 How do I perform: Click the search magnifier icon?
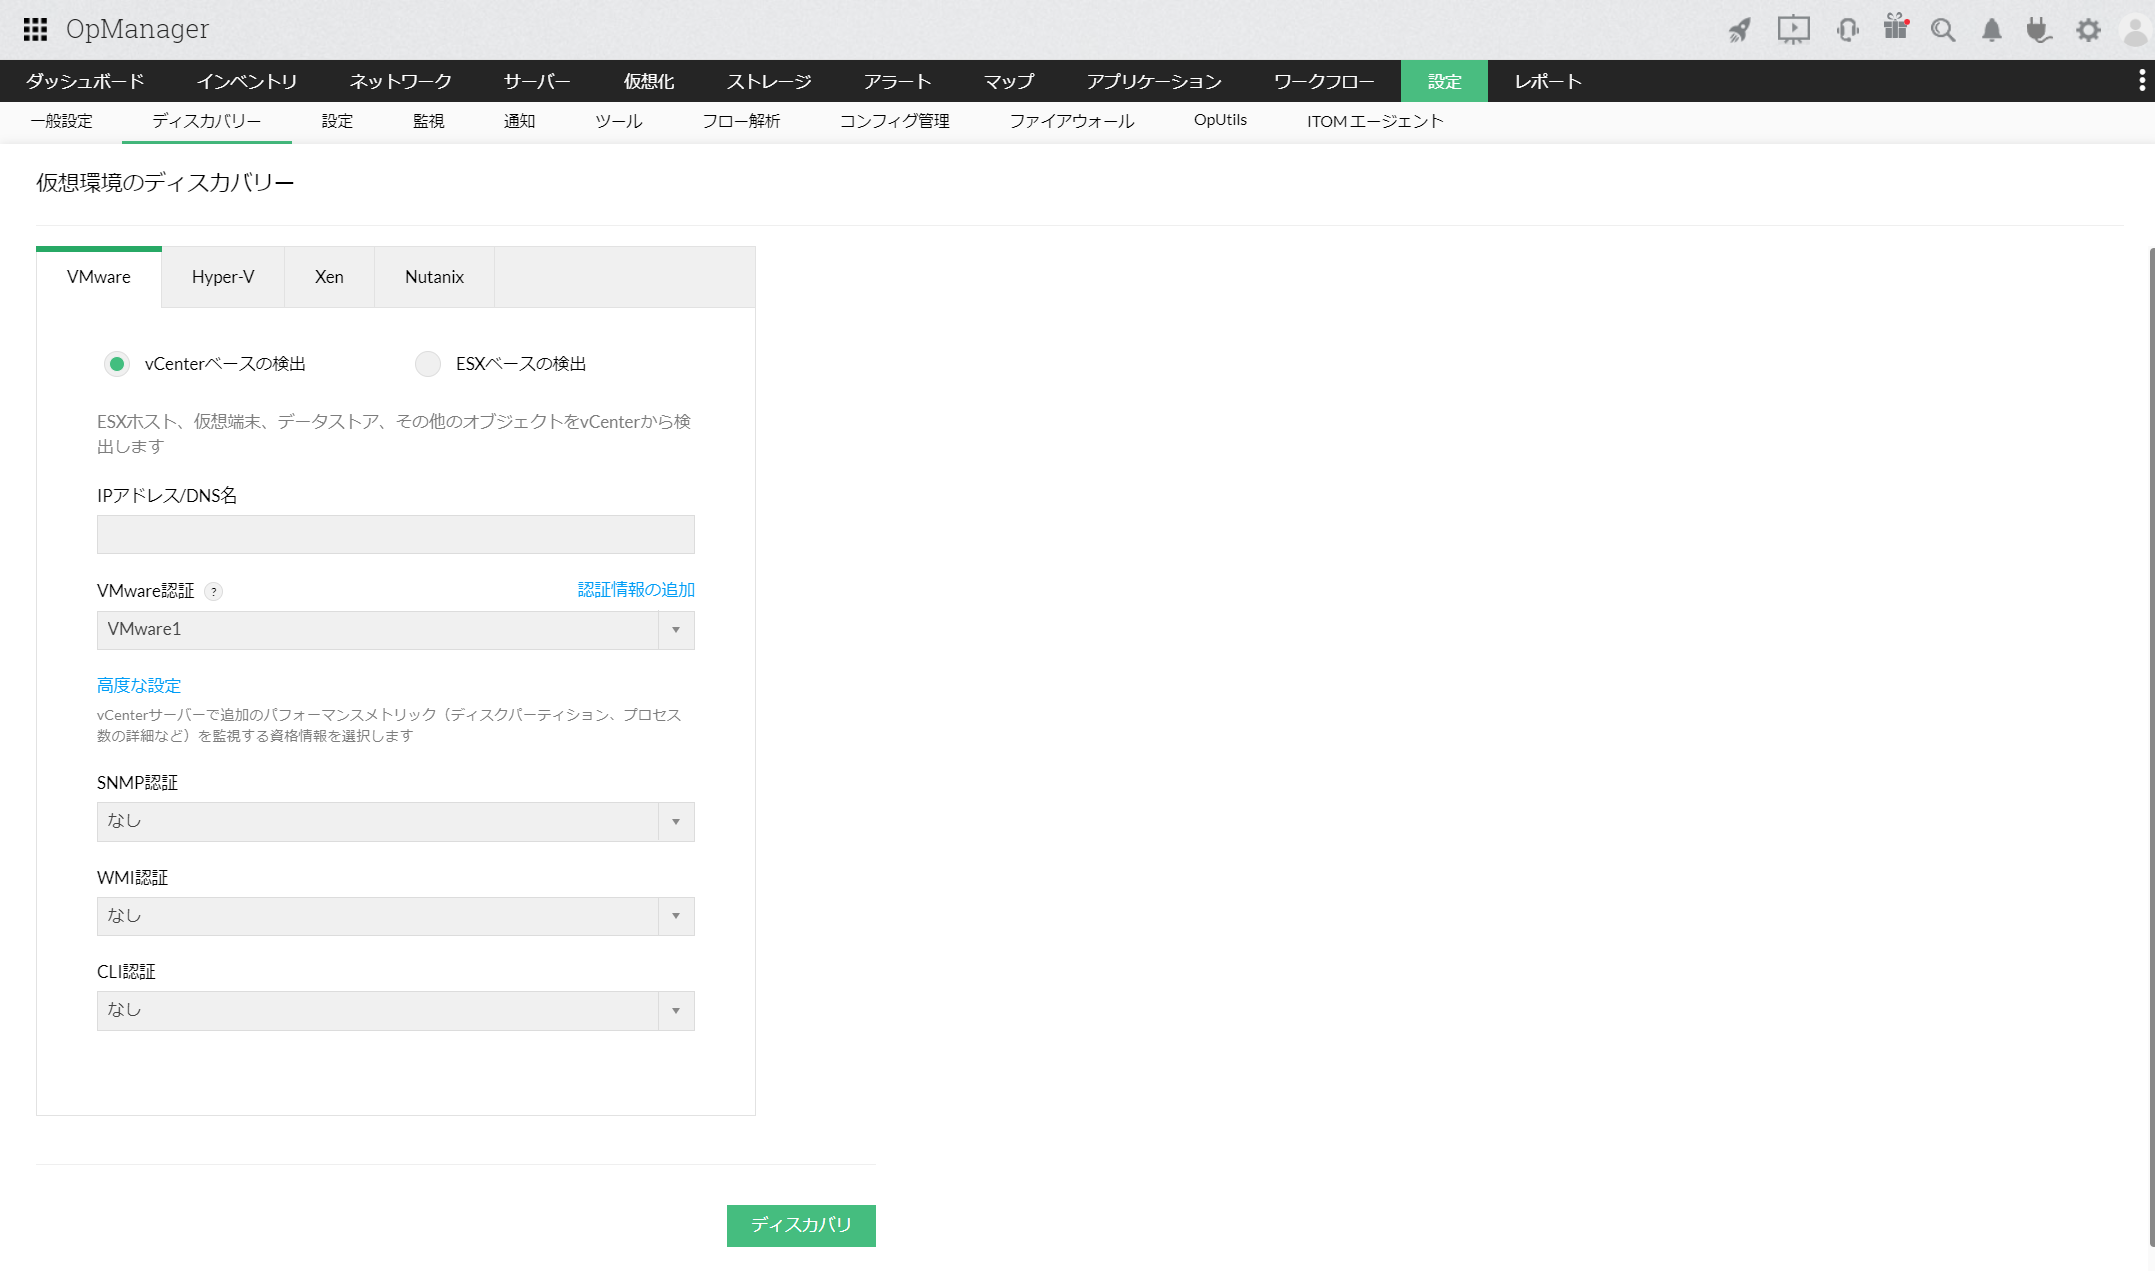[x=1942, y=30]
